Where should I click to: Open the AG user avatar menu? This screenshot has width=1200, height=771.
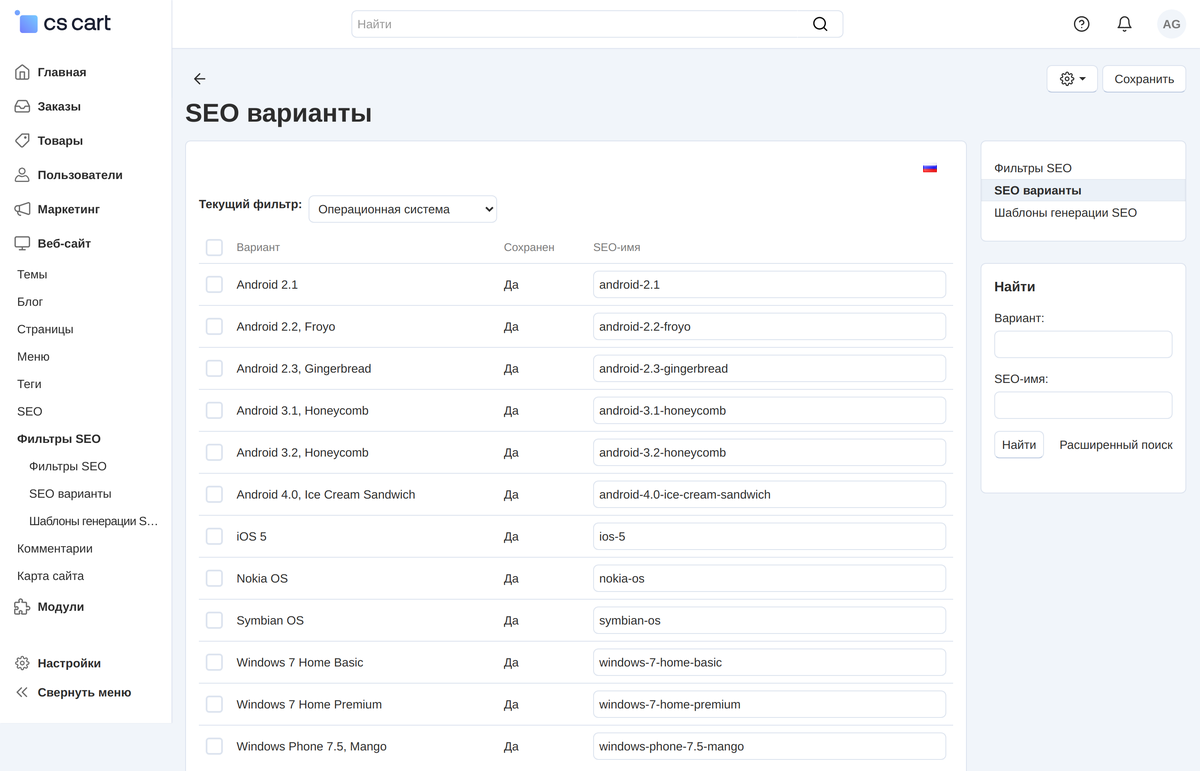pyautogui.click(x=1171, y=24)
